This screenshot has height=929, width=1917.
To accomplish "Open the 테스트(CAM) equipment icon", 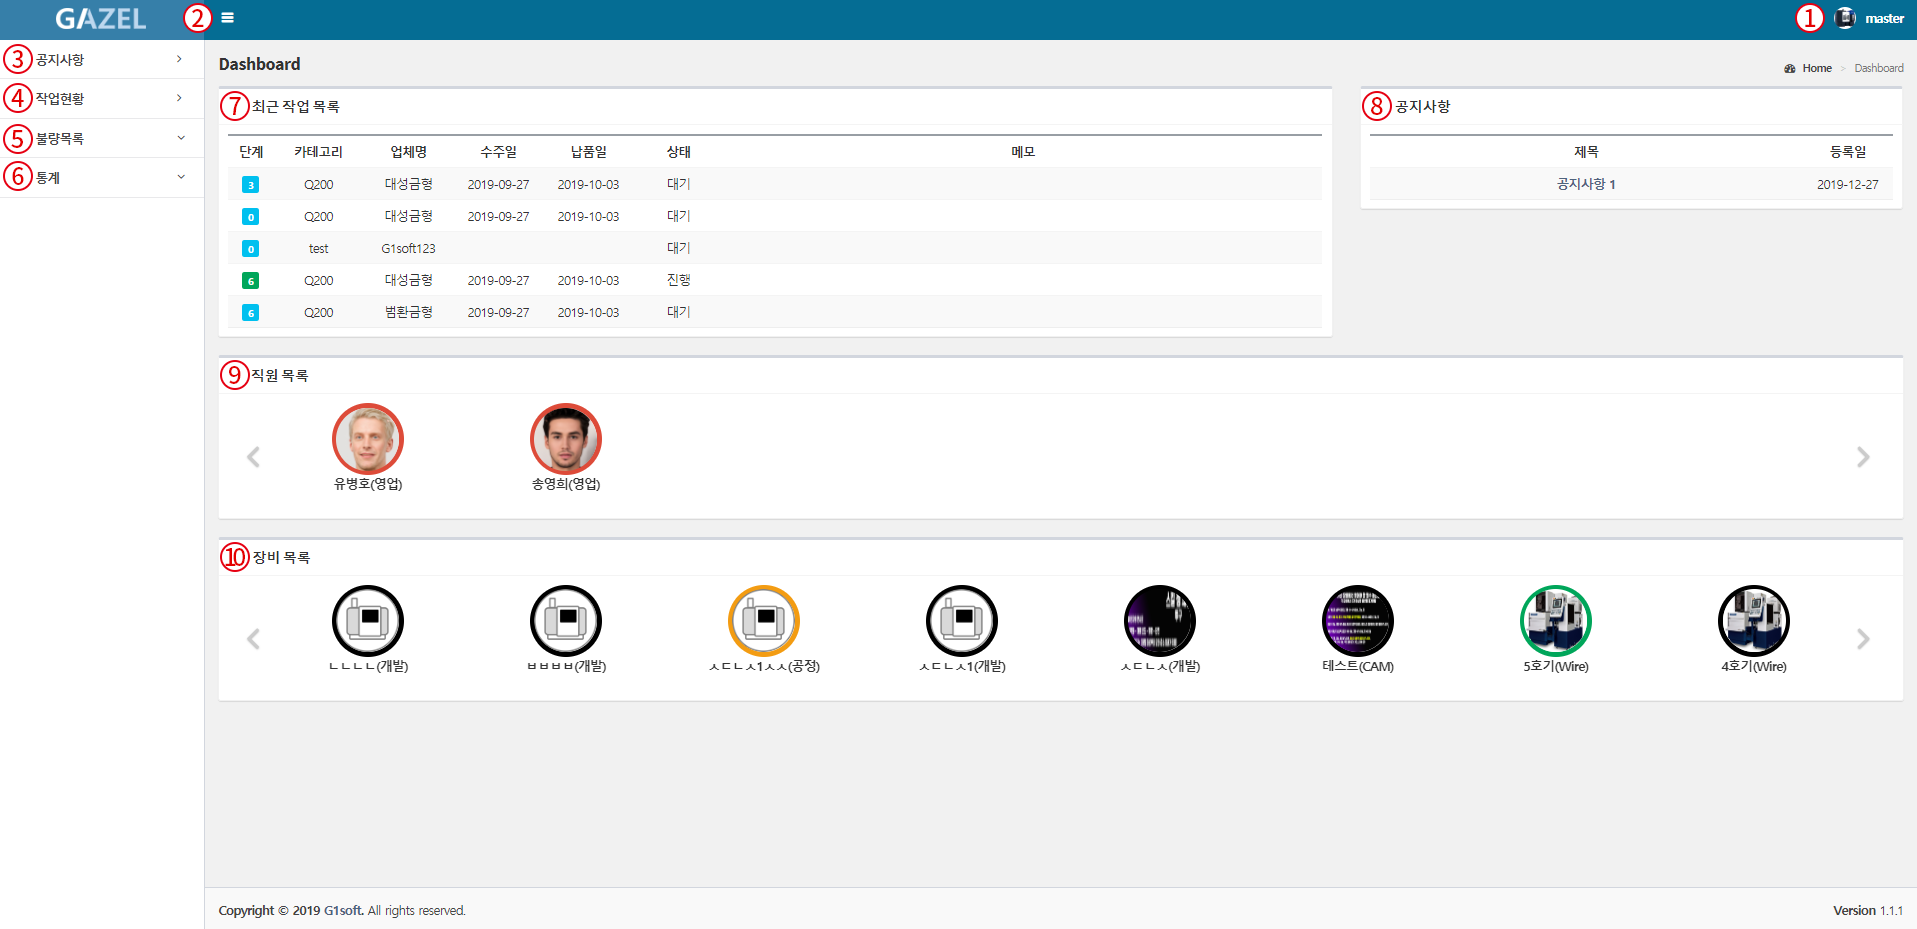I will point(1357,621).
